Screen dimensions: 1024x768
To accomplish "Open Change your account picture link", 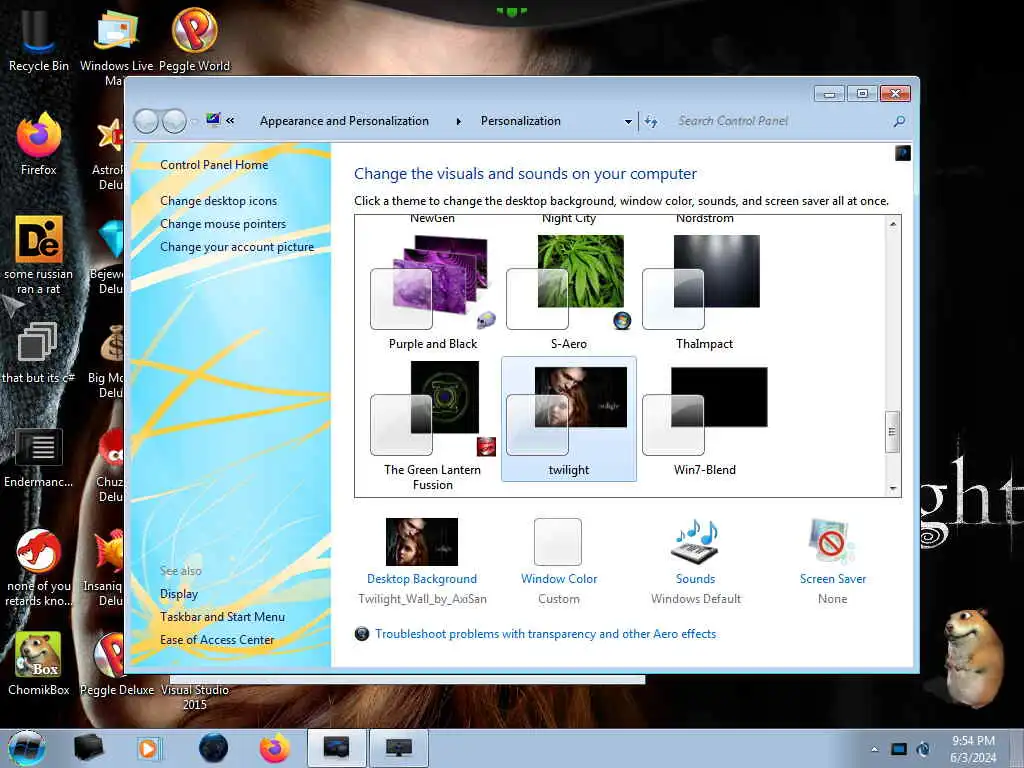I will pos(237,247).
